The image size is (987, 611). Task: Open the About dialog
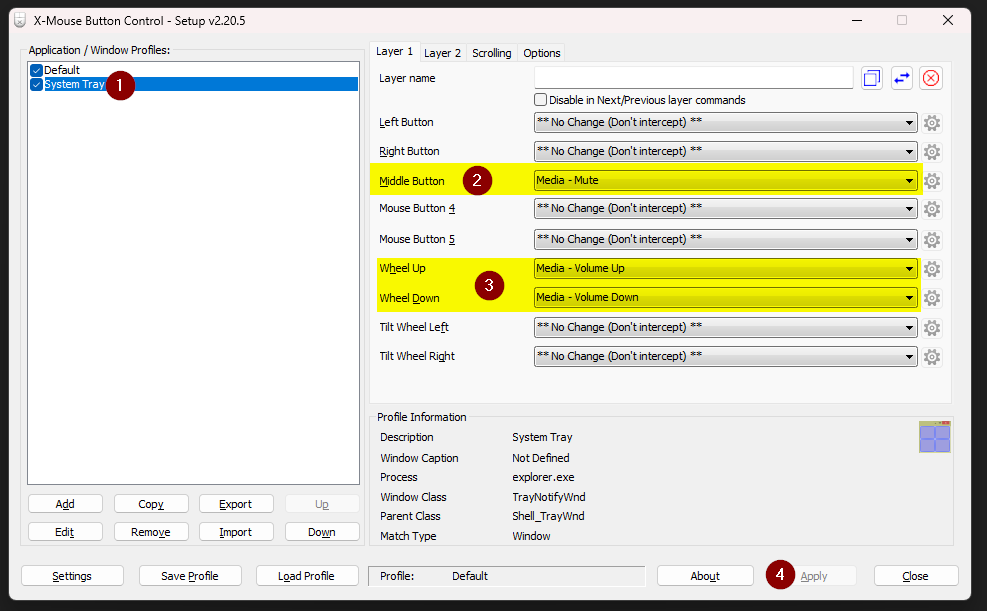coord(705,576)
